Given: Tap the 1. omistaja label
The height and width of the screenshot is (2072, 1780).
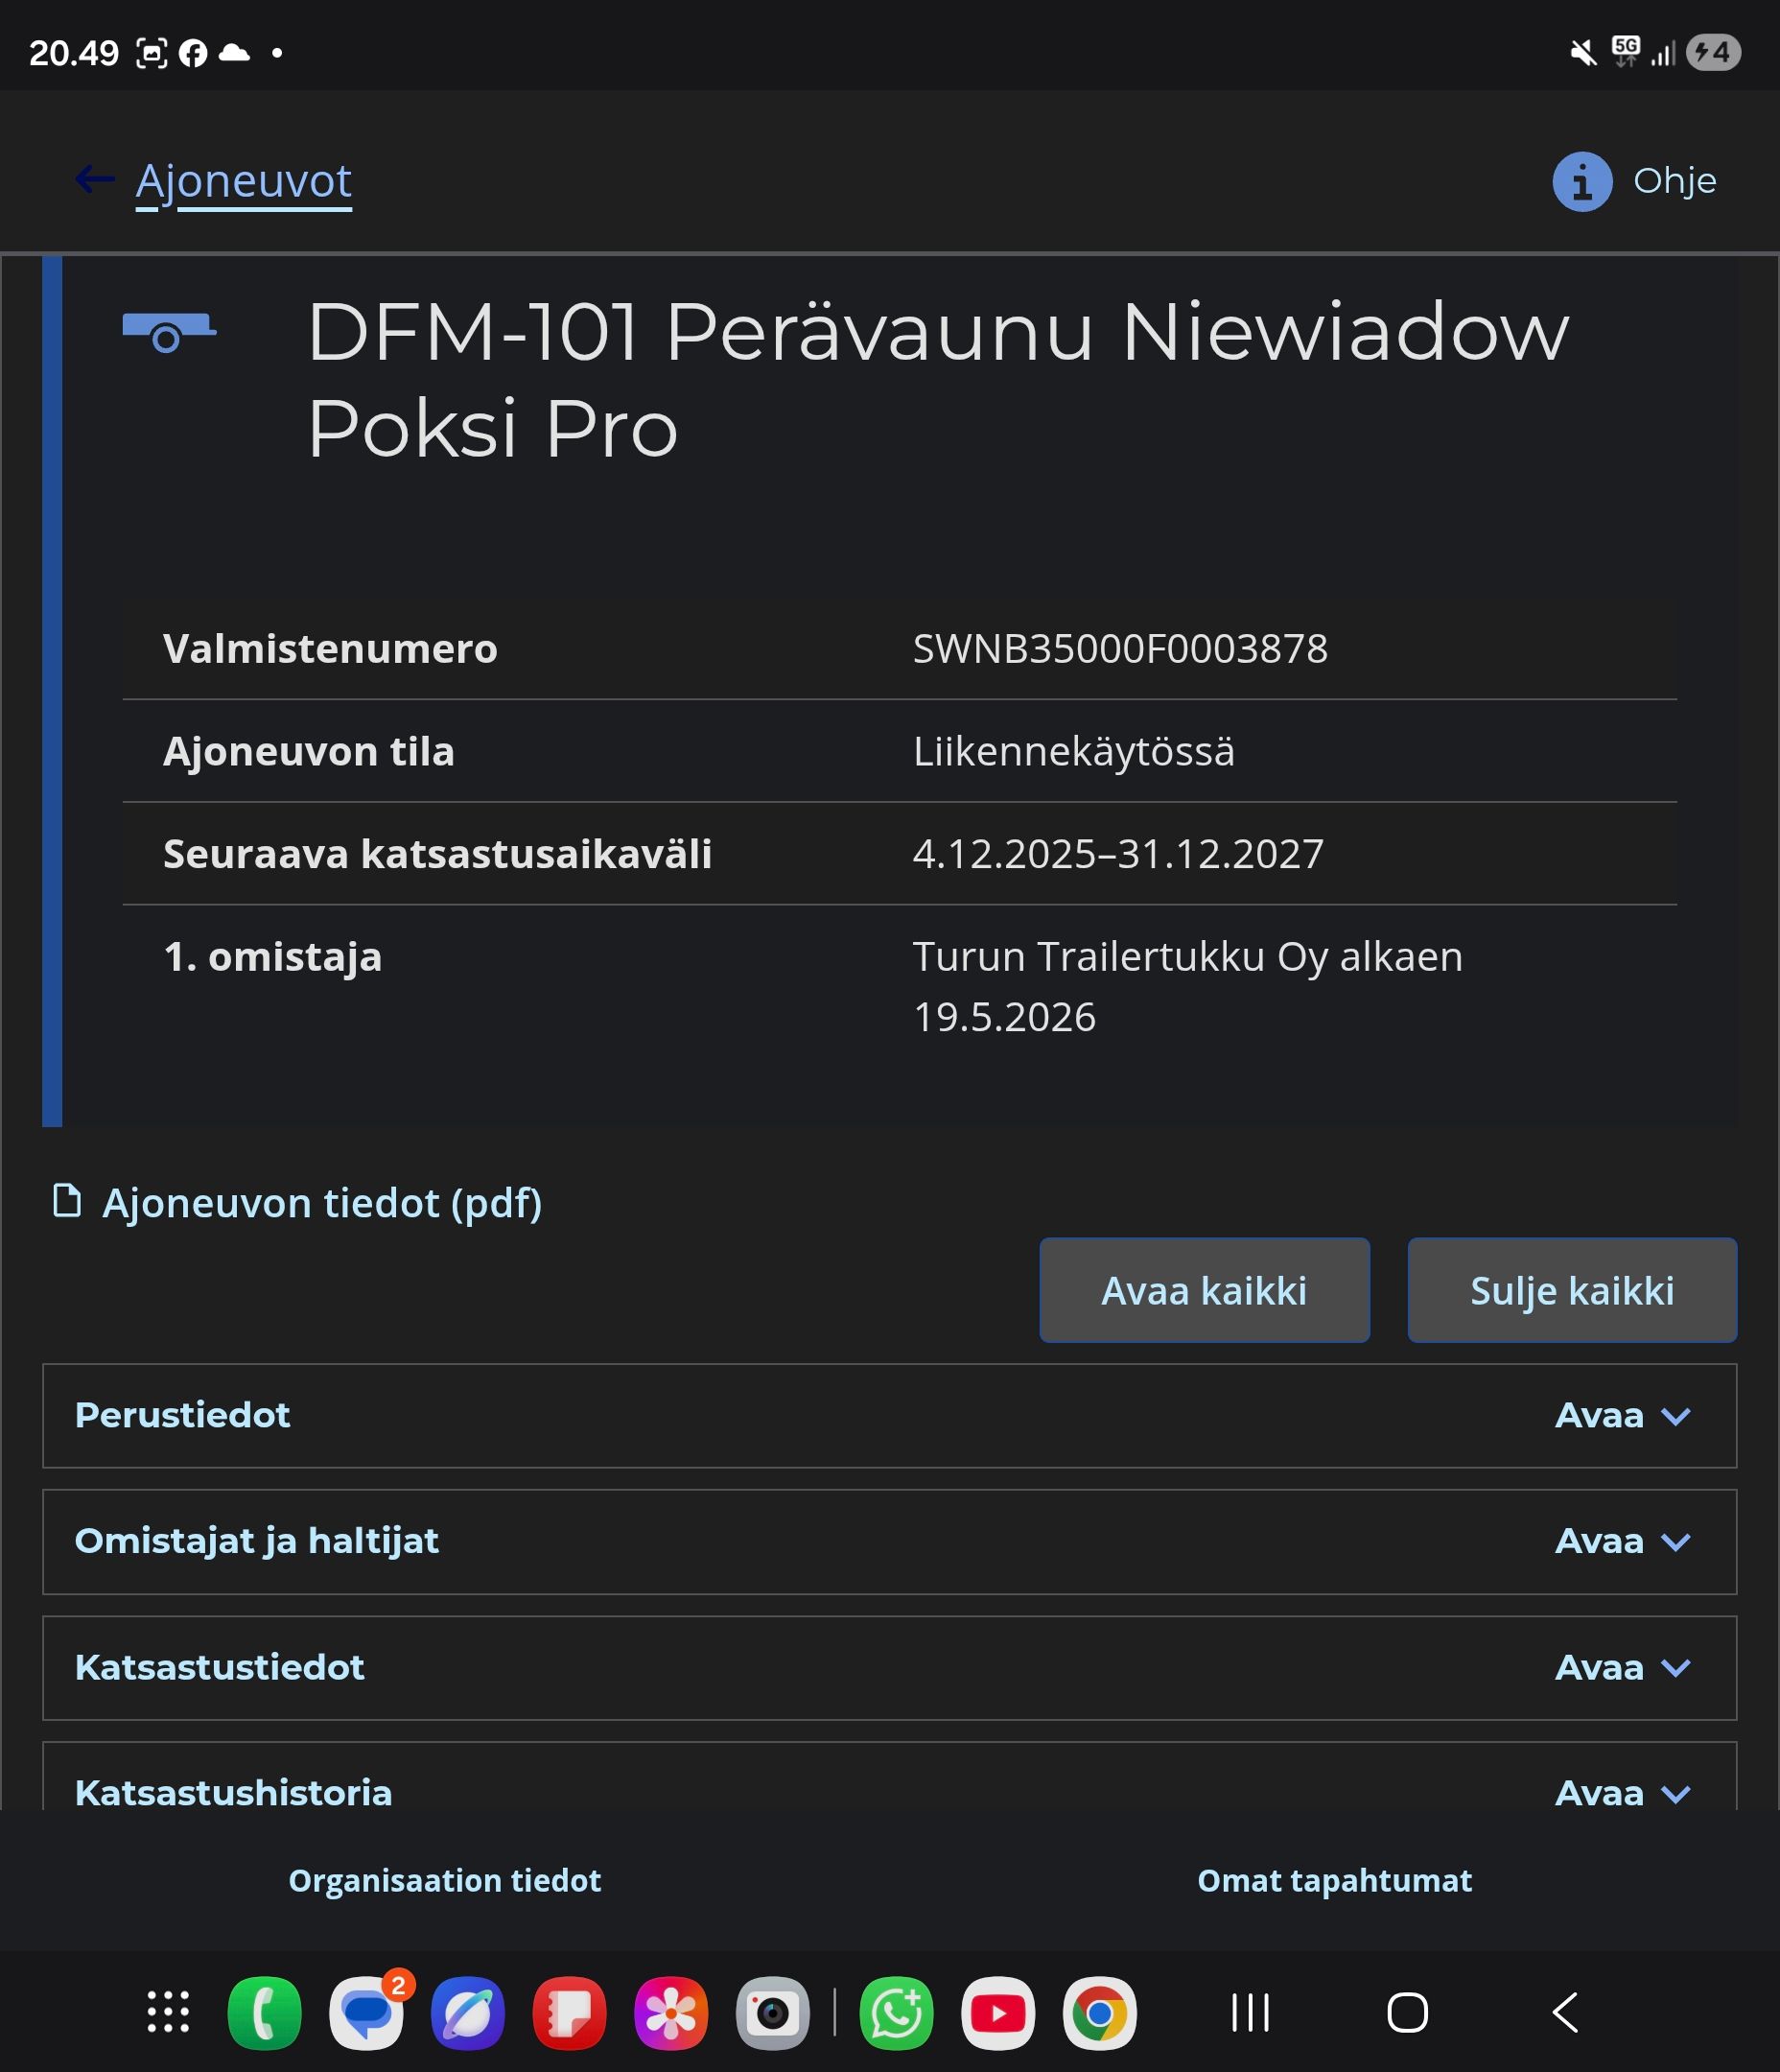Looking at the screenshot, I should (273, 956).
